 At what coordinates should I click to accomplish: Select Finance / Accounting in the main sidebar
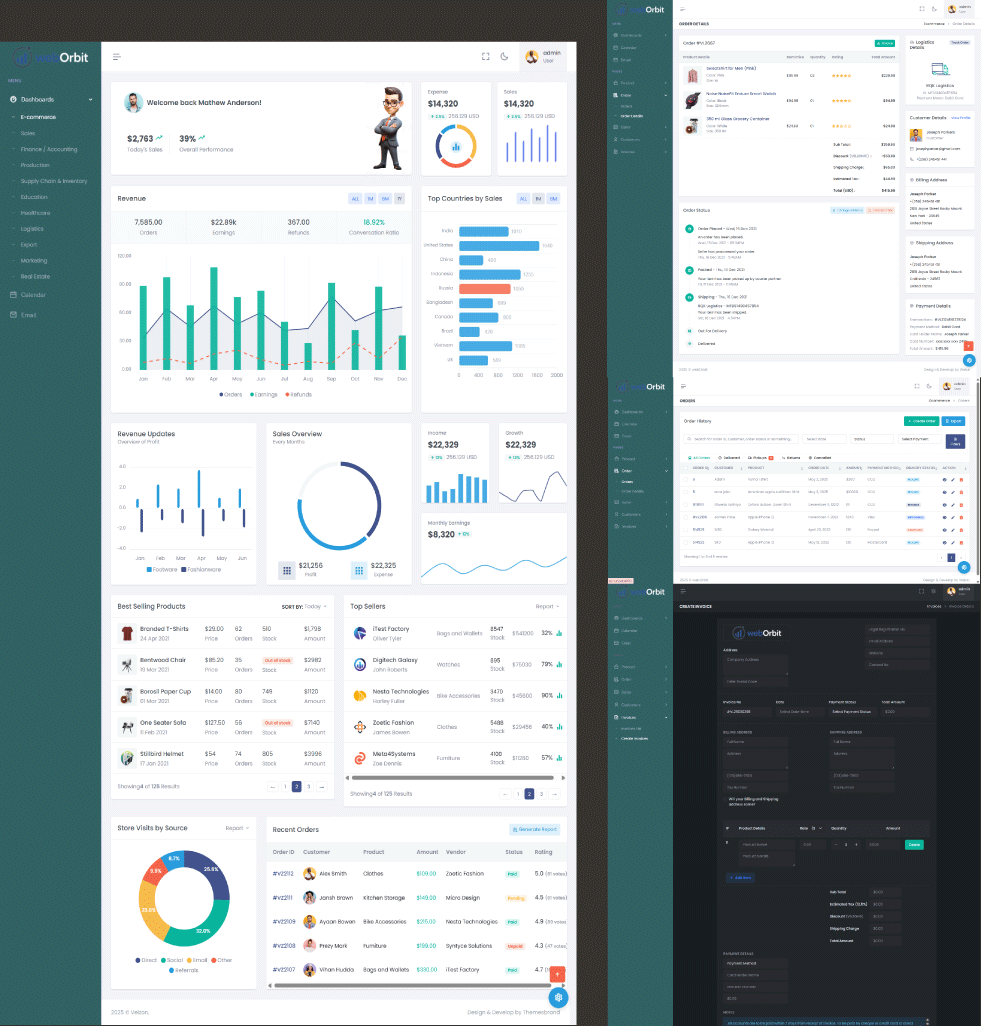tap(49, 149)
